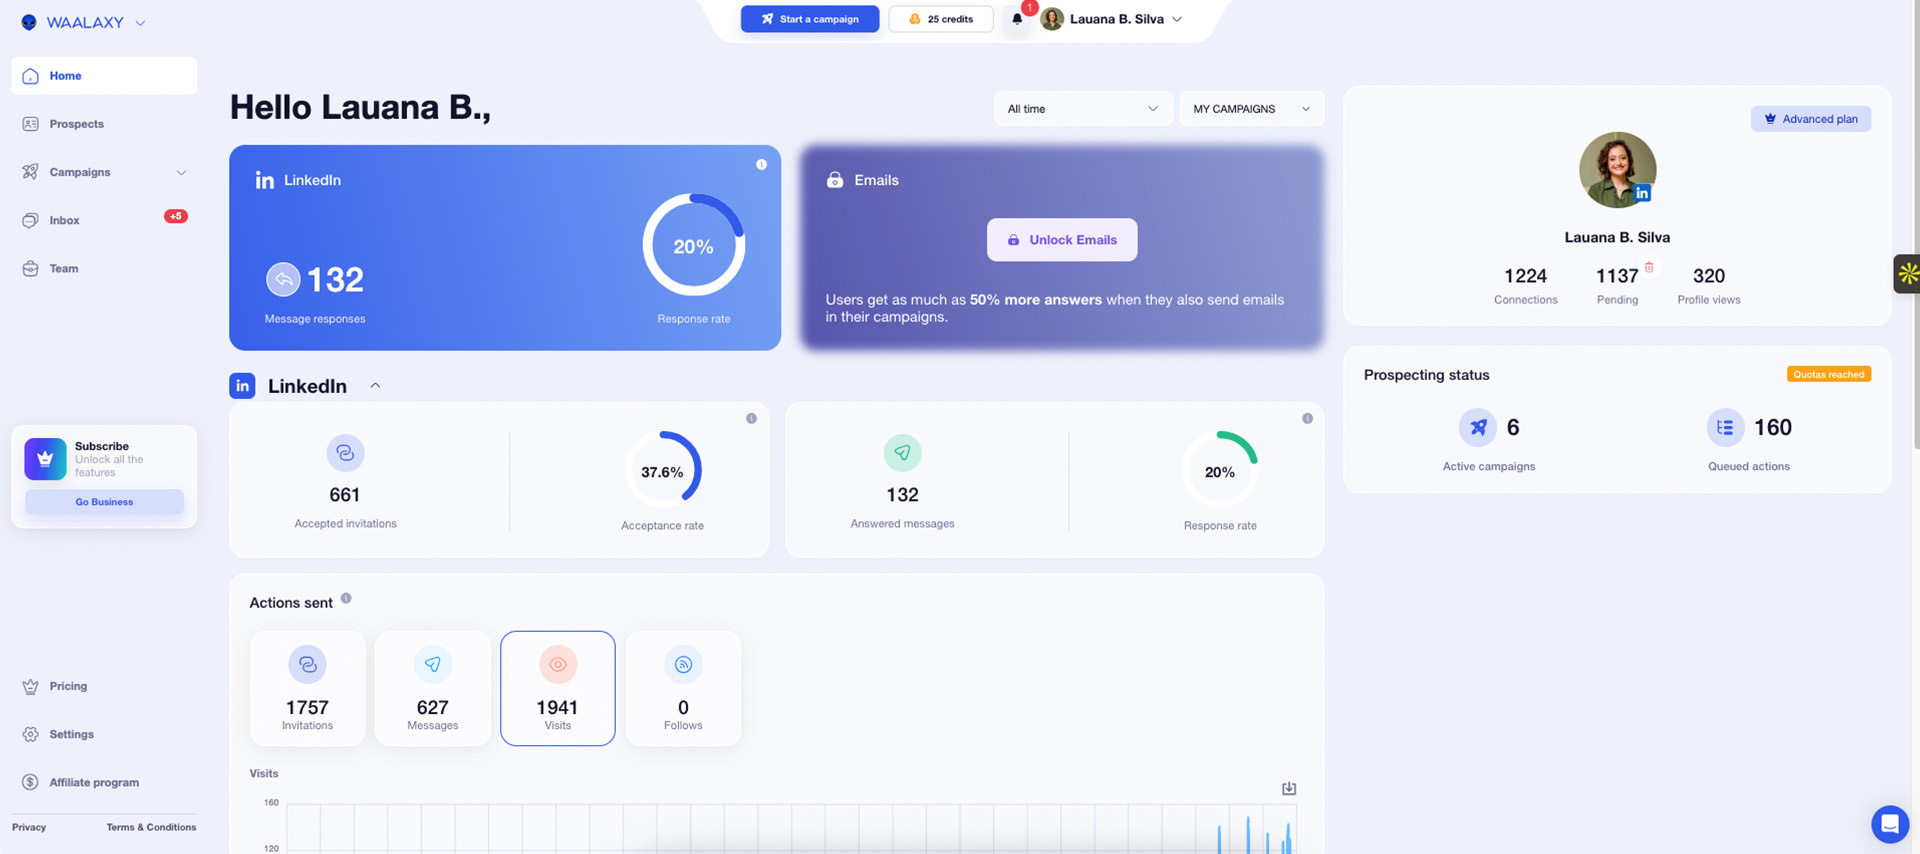Click the Subscribe crown icon
The height and width of the screenshot is (854, 1920).
coord(45,459)
